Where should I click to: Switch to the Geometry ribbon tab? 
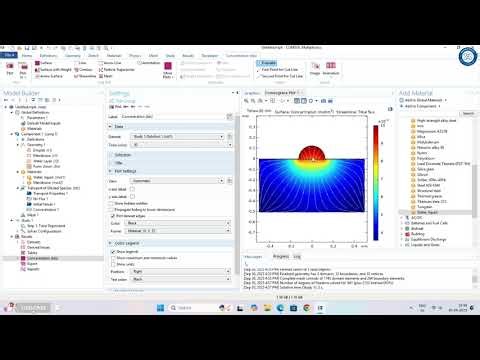pos(73,56)
